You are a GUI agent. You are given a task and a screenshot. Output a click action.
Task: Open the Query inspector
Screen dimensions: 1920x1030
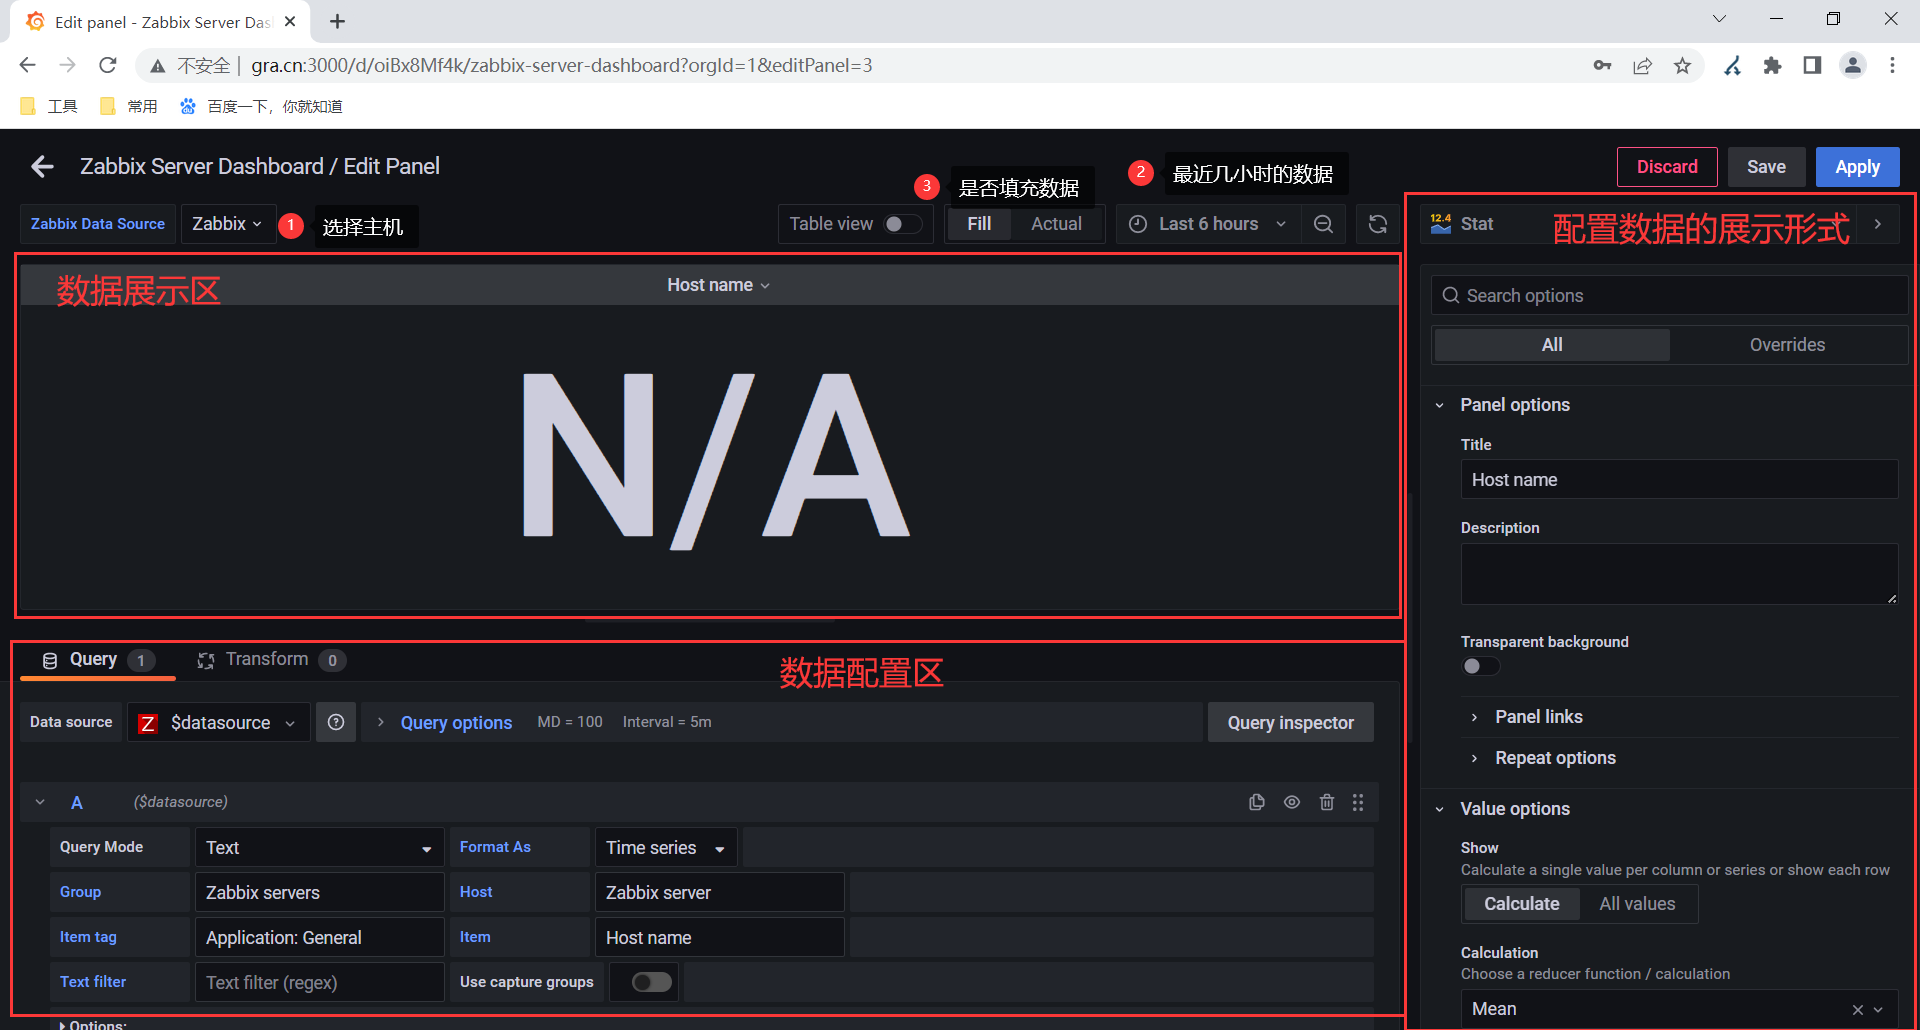(1290, 722)
